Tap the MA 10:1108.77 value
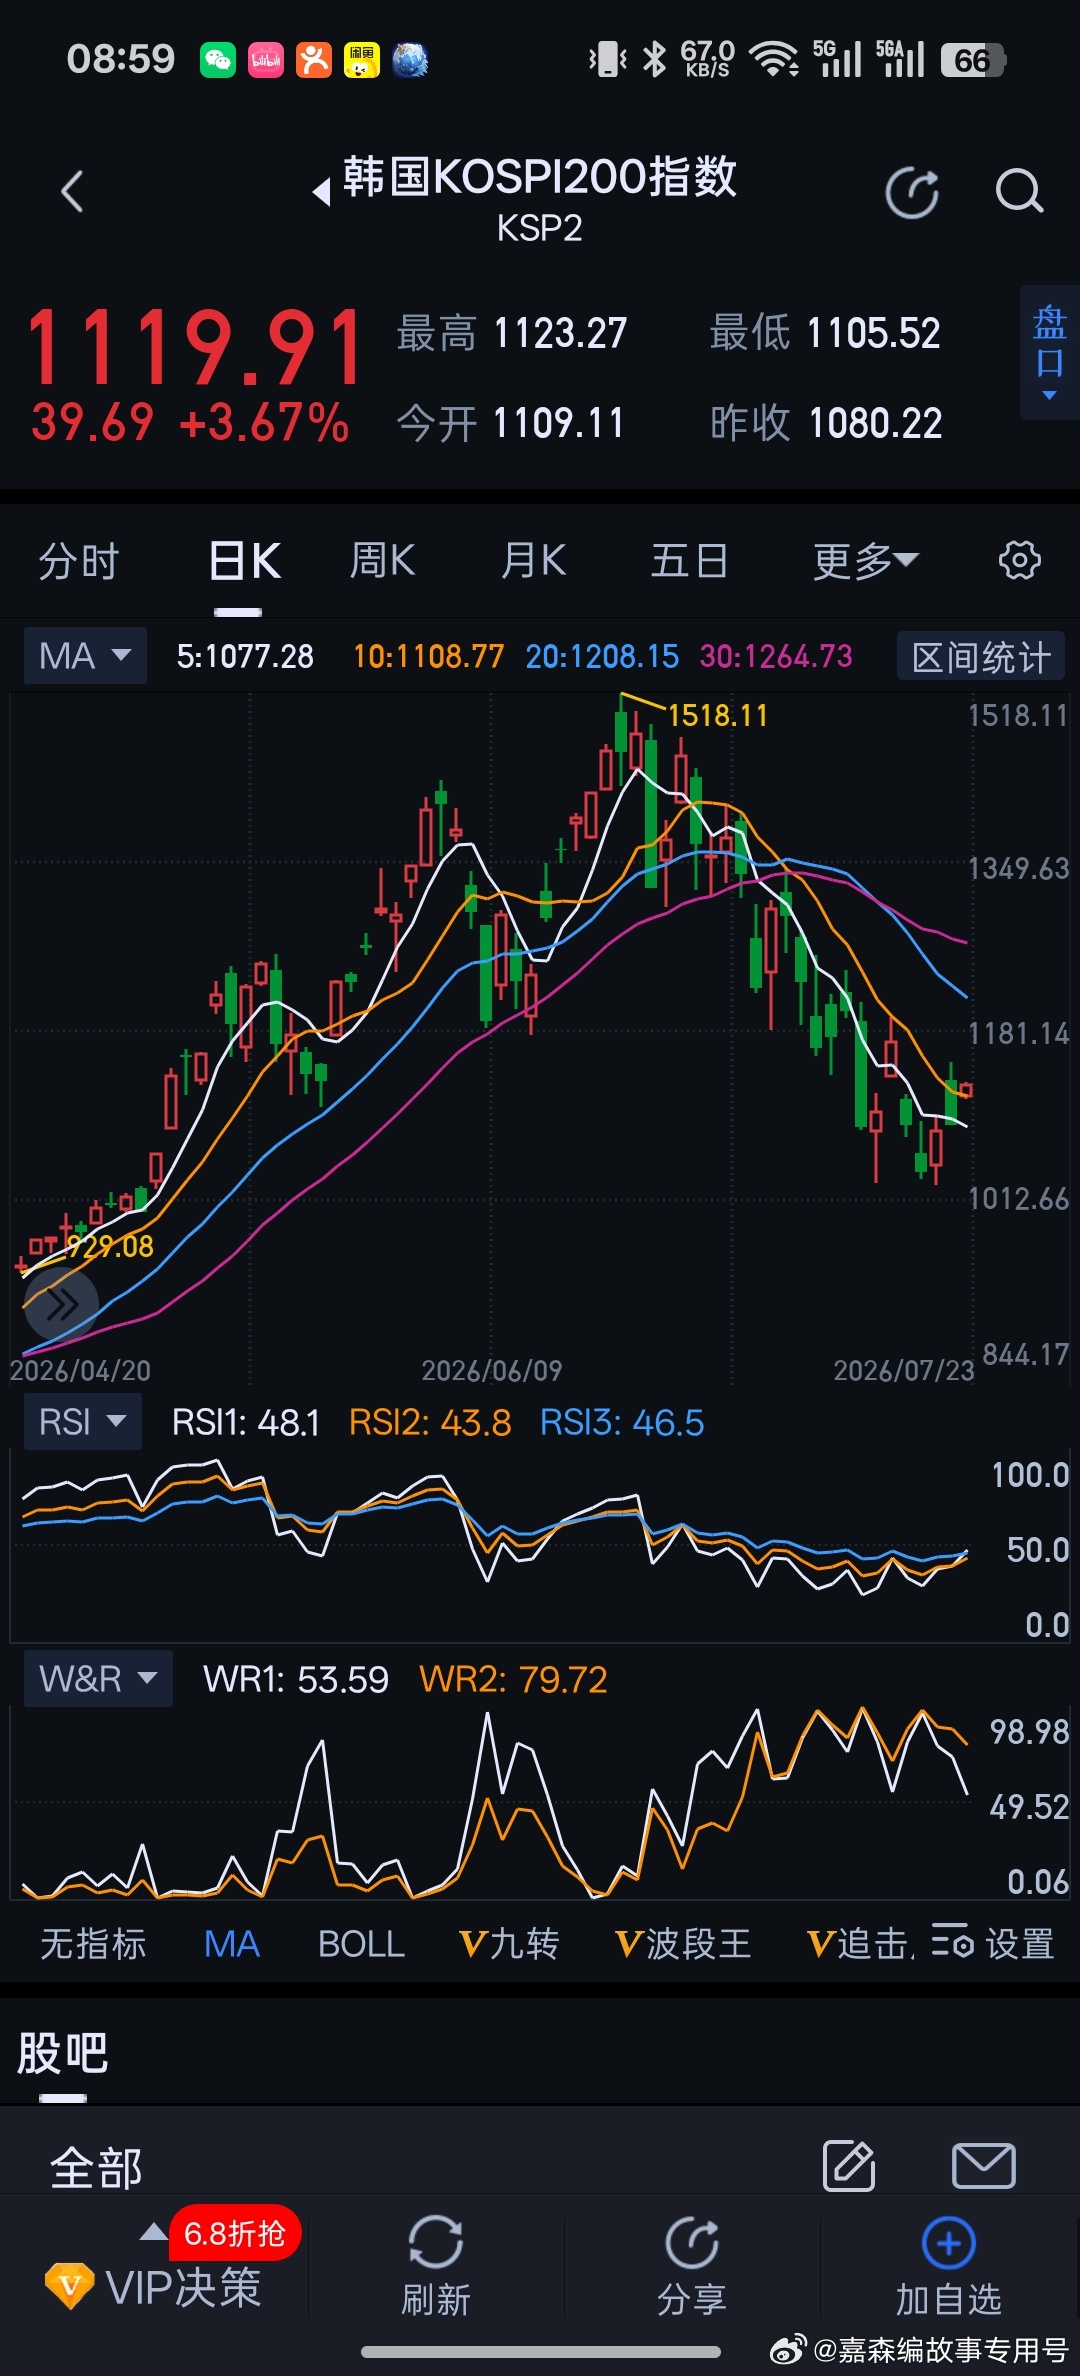Viewport: 1080px width, 2376px height. pos(429,656)
